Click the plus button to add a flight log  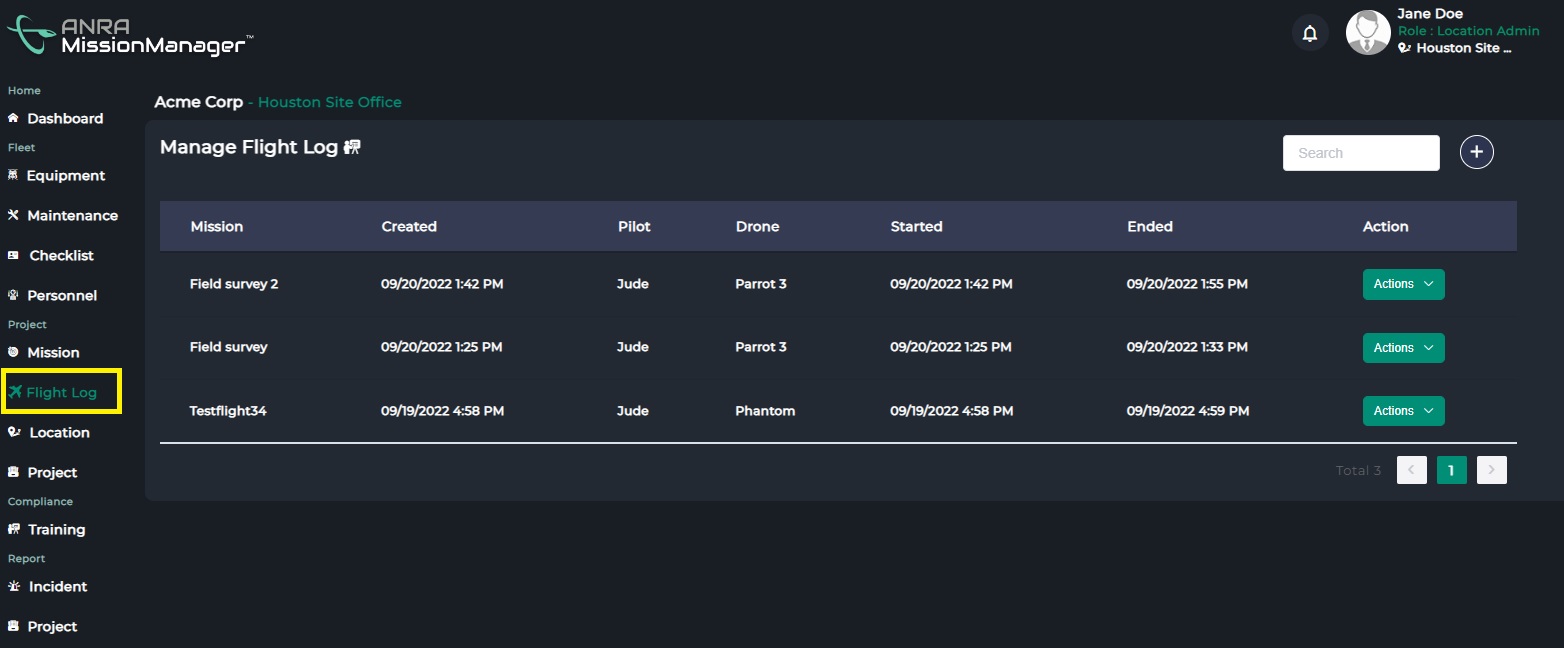tap(1476, 151)
